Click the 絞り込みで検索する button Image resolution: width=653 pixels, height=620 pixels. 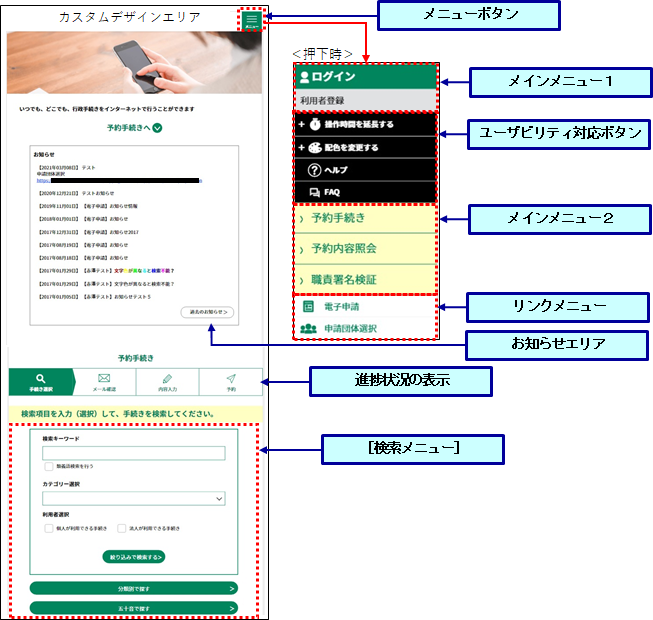pos(134,556)
